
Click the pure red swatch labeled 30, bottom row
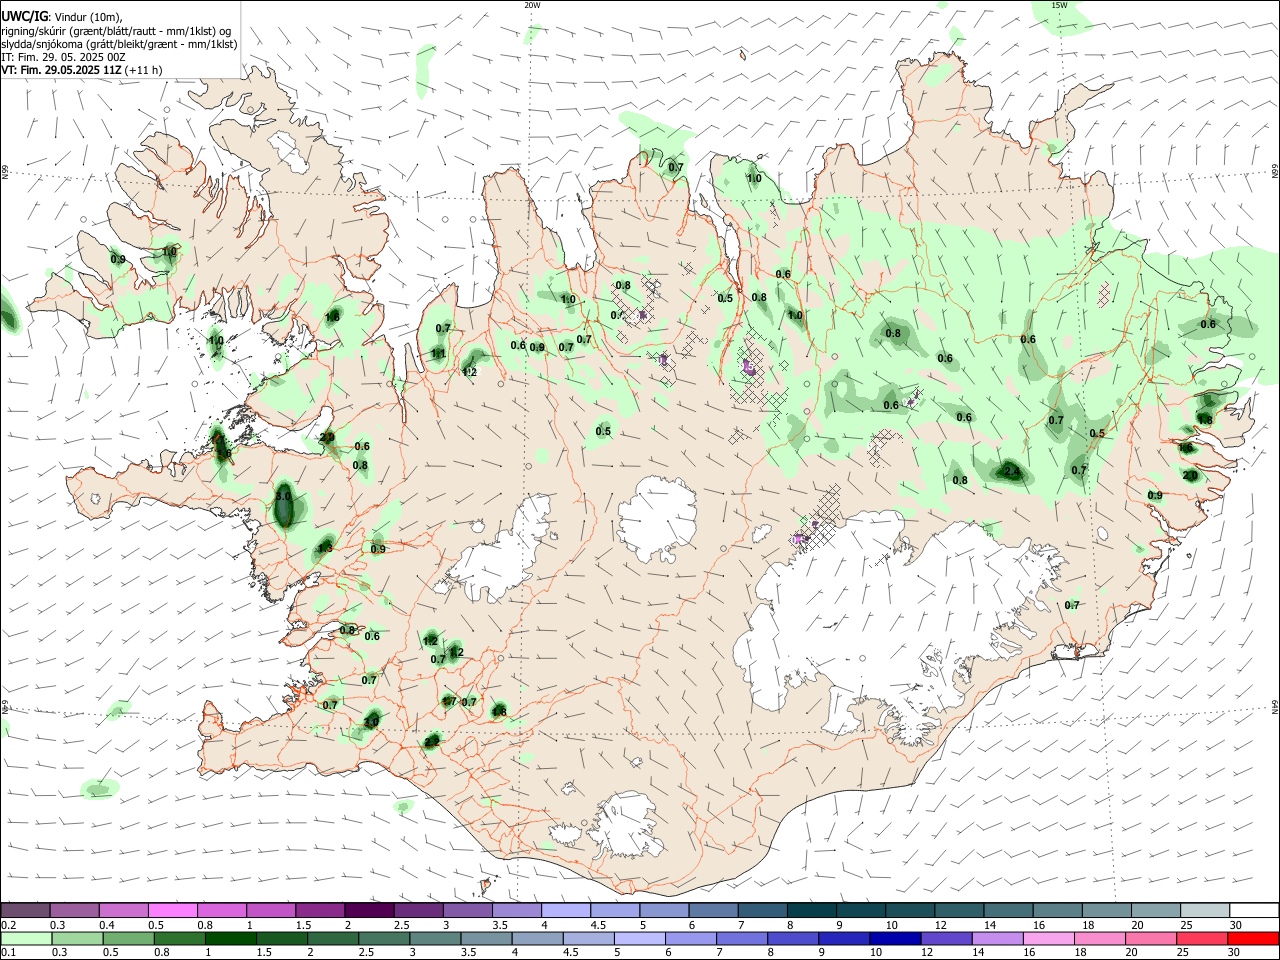tap(1252, 938)
